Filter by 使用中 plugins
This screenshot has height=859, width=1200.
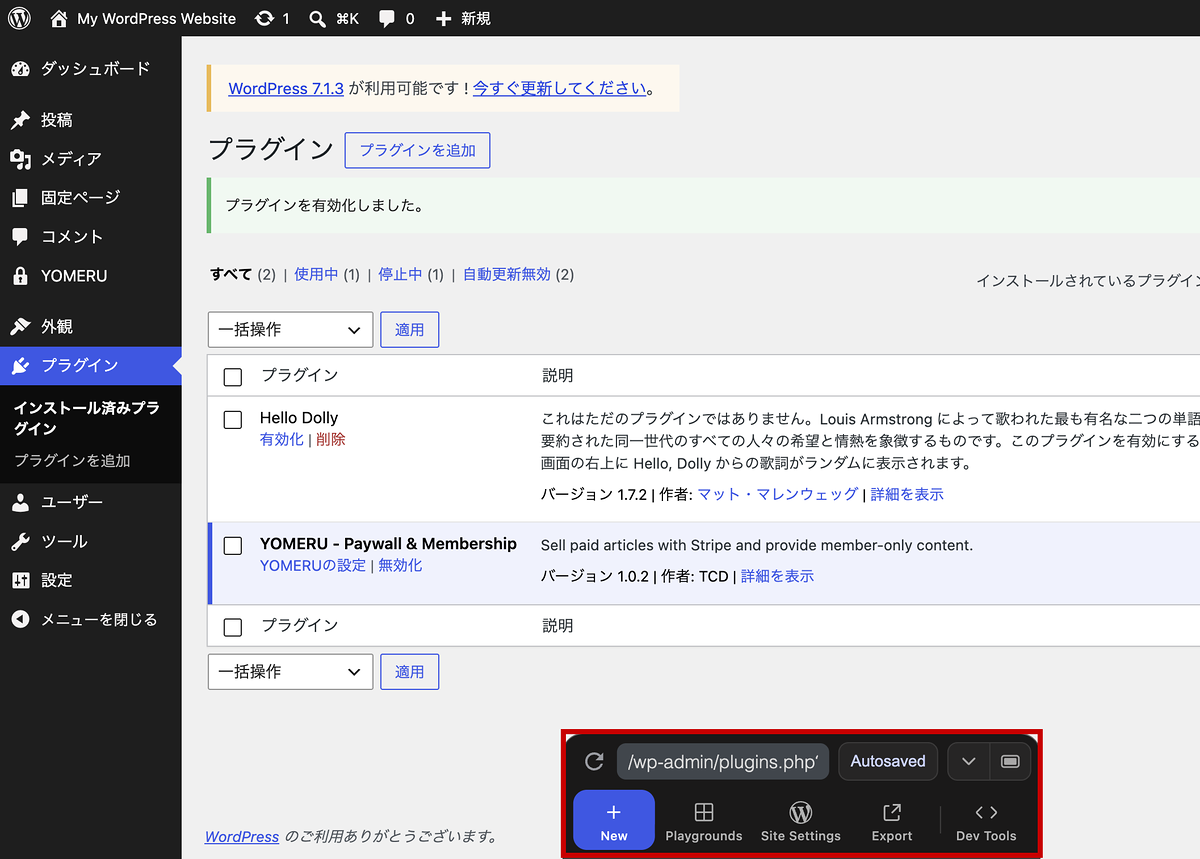point(316,274)
